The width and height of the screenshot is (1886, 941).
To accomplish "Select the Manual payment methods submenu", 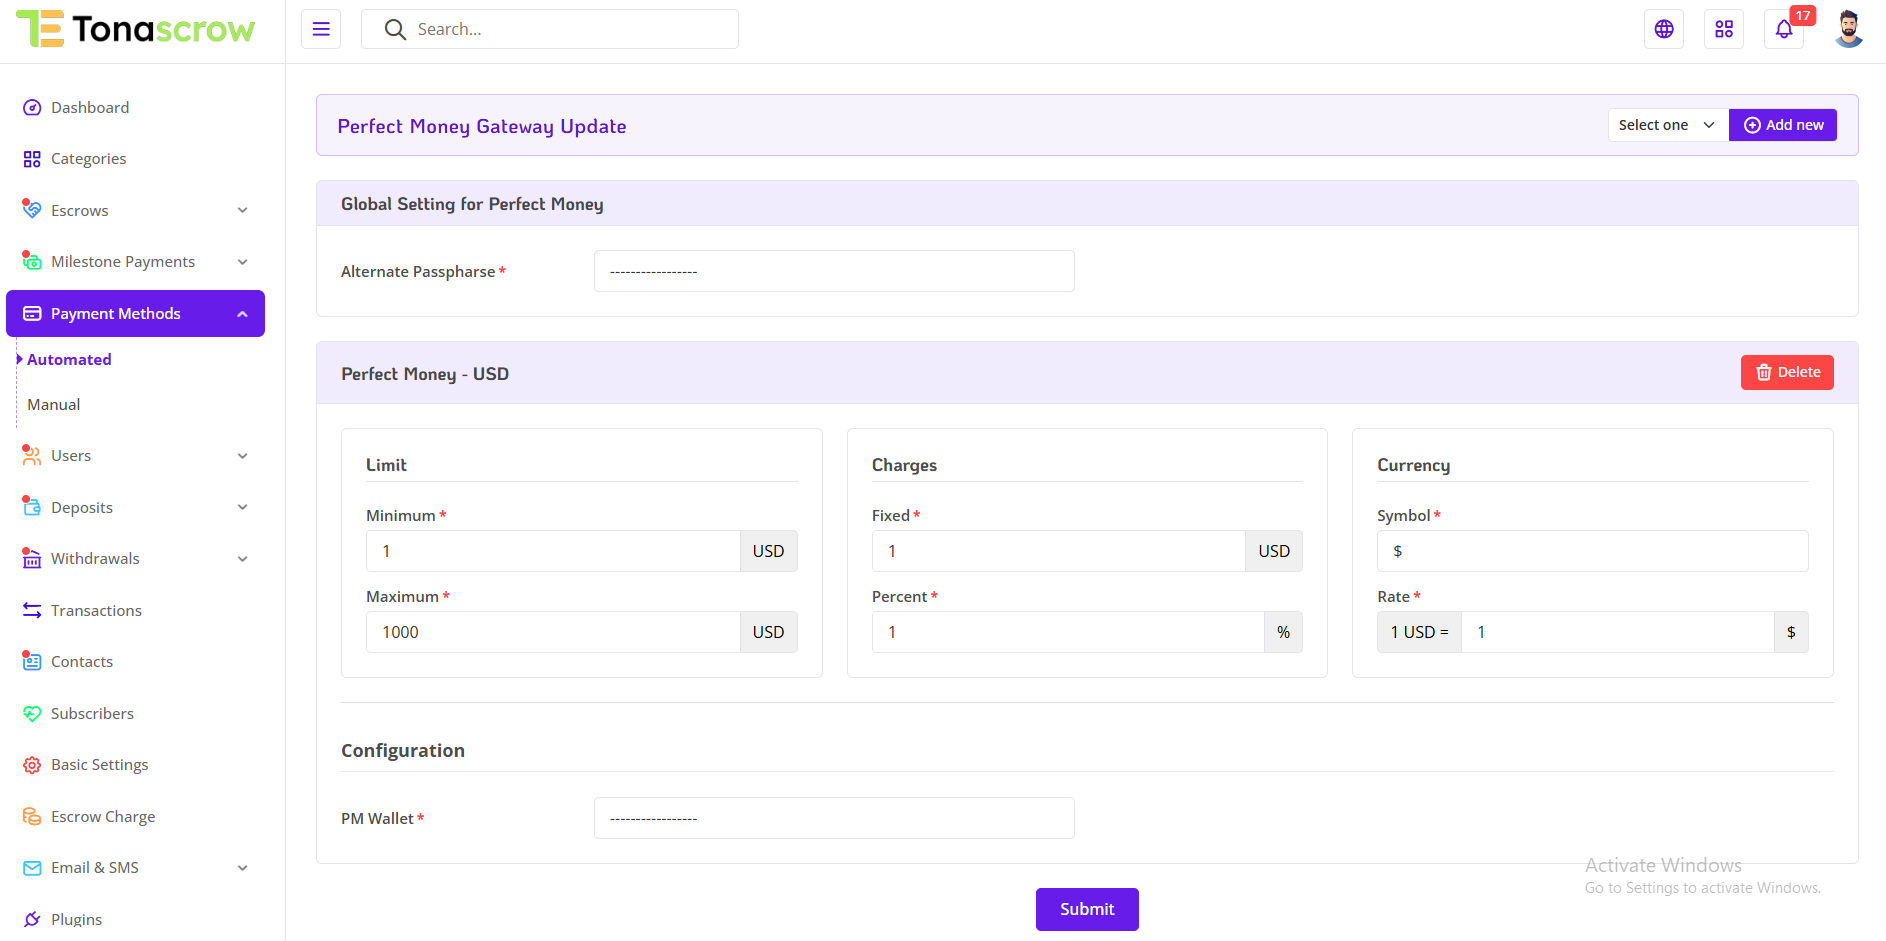I will (x=54, y=404).
